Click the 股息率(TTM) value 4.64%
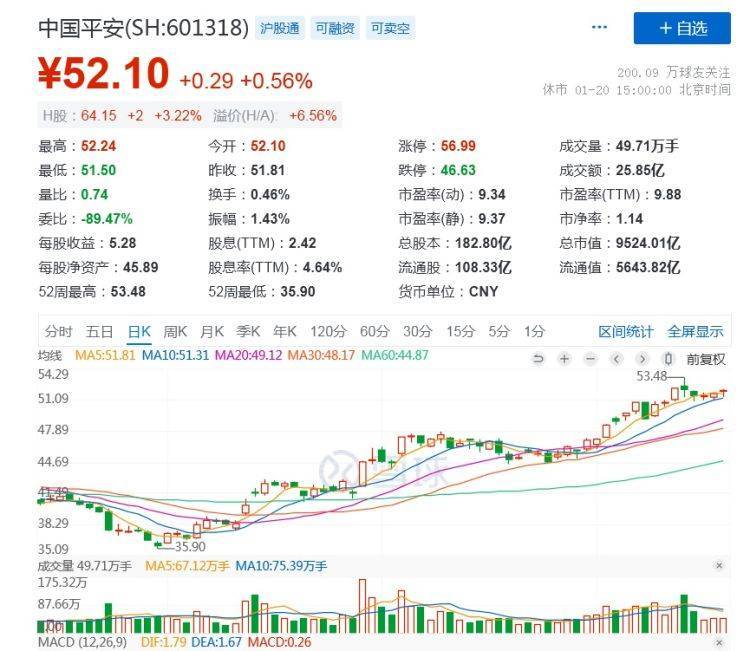Image resolution: width=750 pixels, height=651 pixels. click(x=322, y=267)
